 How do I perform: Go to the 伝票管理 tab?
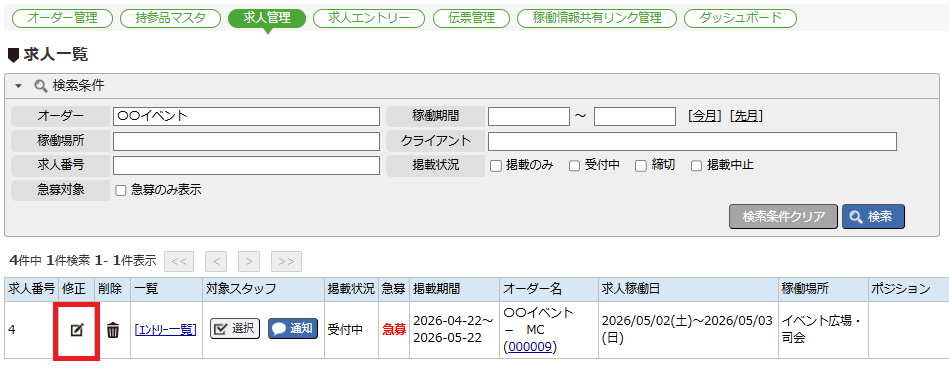pyautogui.click(x=471, y=18)
